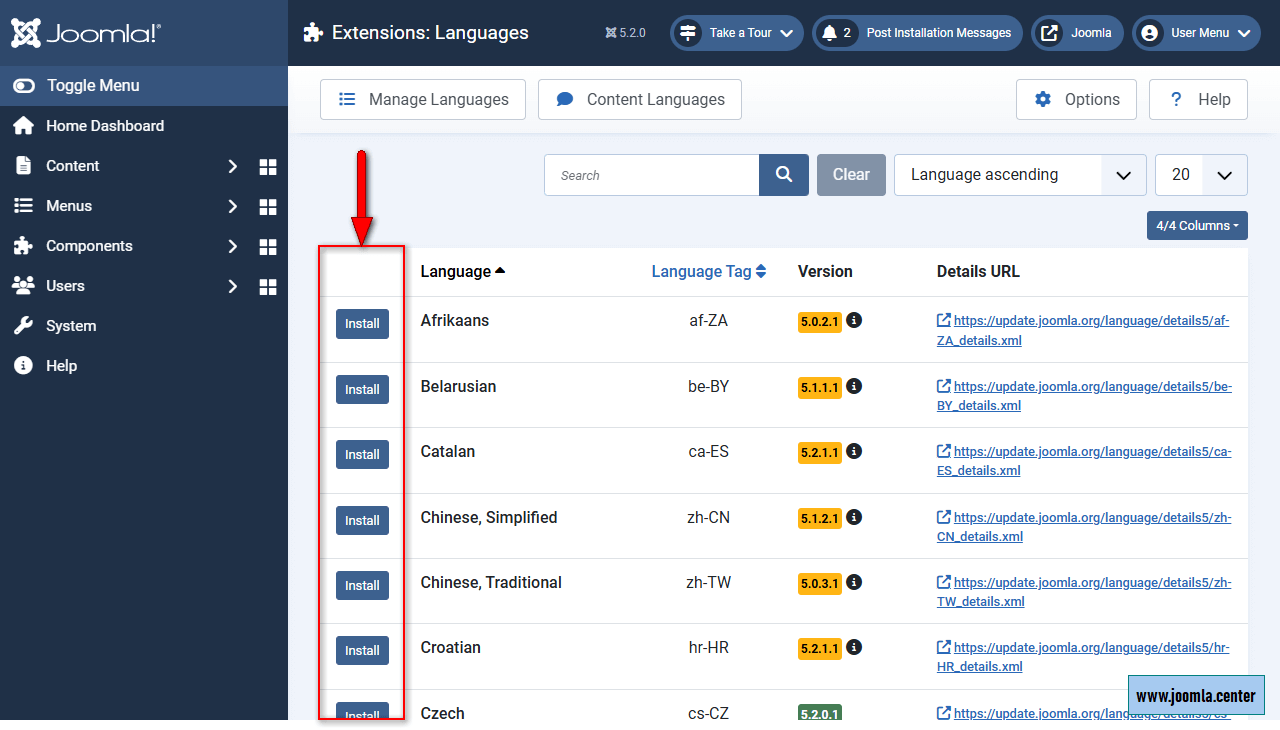
Task: Click info icon beside Chinese Traditional version
Action: point(854,582)
